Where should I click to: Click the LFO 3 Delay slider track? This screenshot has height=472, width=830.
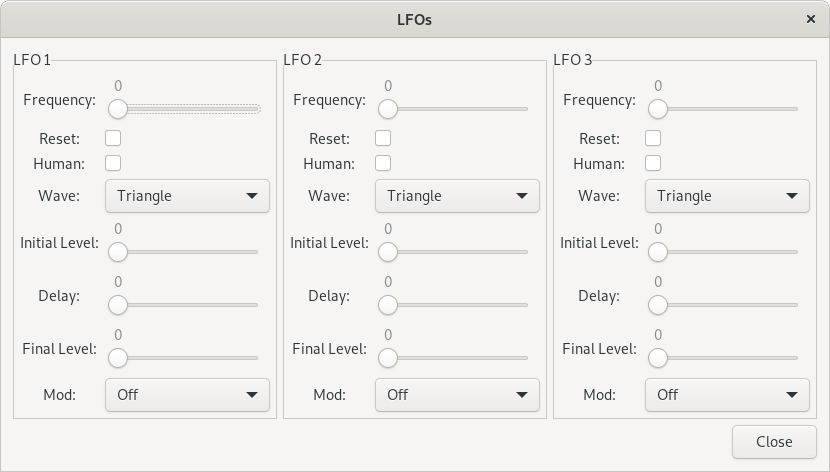(x=727, y=305)
